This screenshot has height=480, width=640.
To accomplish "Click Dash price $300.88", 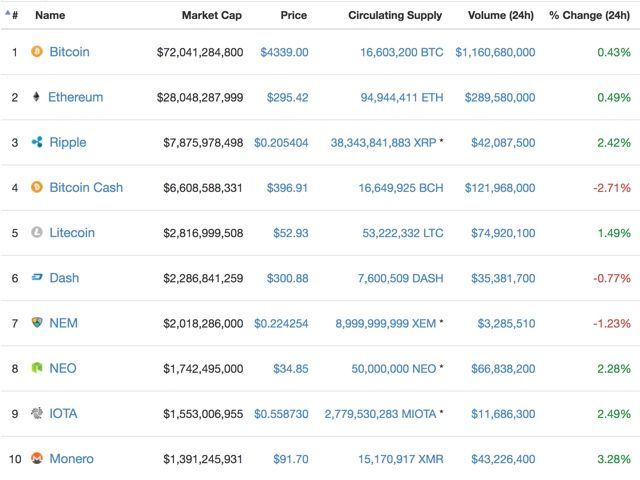I will [288, 278].
